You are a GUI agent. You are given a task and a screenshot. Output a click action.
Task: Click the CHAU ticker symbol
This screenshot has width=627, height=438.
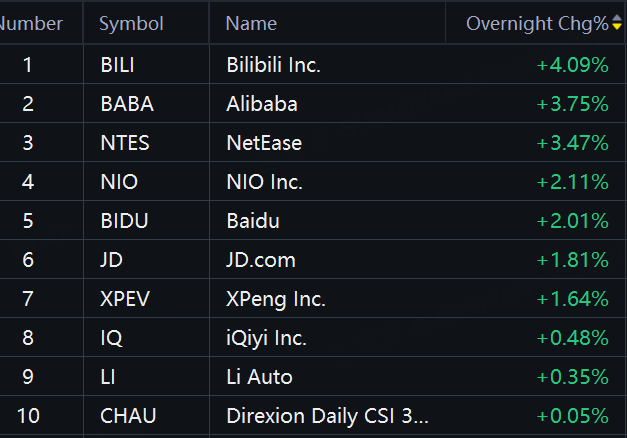128,416
